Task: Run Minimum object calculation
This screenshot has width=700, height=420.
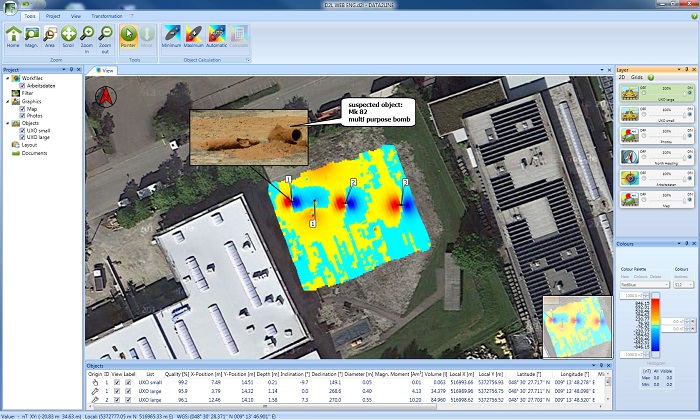Action: point(170,35)
